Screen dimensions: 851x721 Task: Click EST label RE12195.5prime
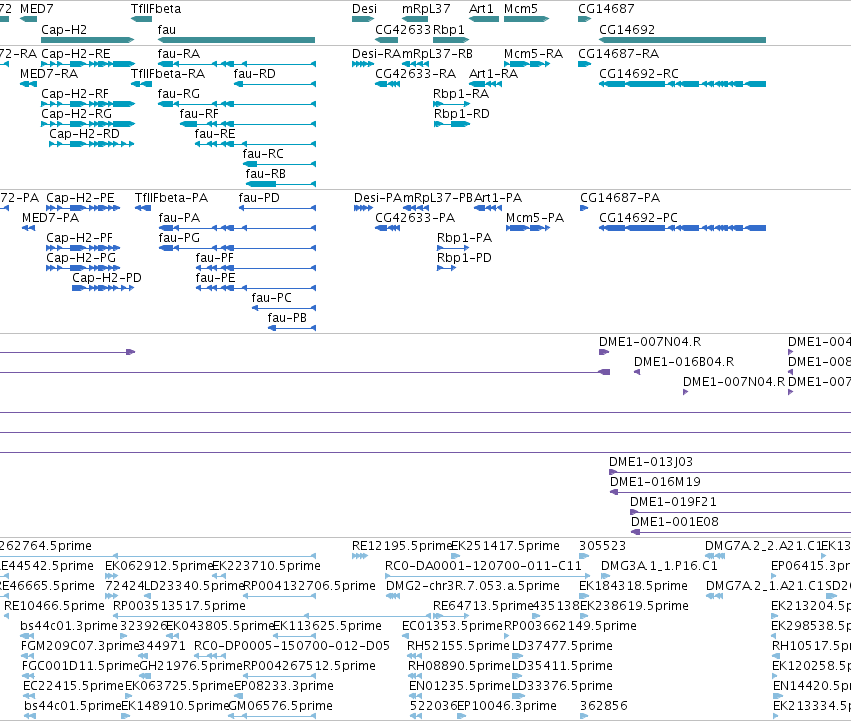tap(402, 546)
